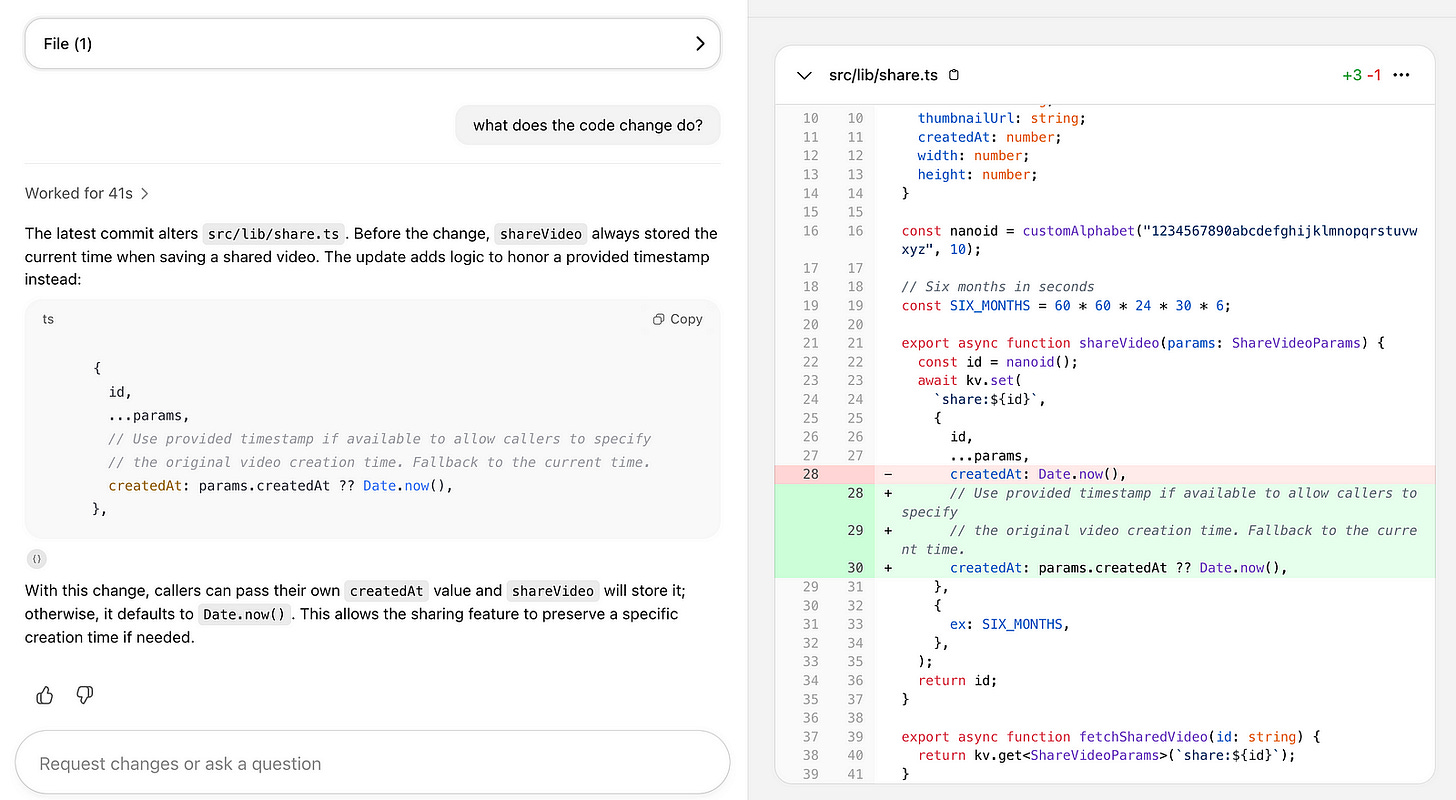Click the "ts" language label on the snippet
The width and height of the screenshot is (1456, 800).
coord(48,319)
